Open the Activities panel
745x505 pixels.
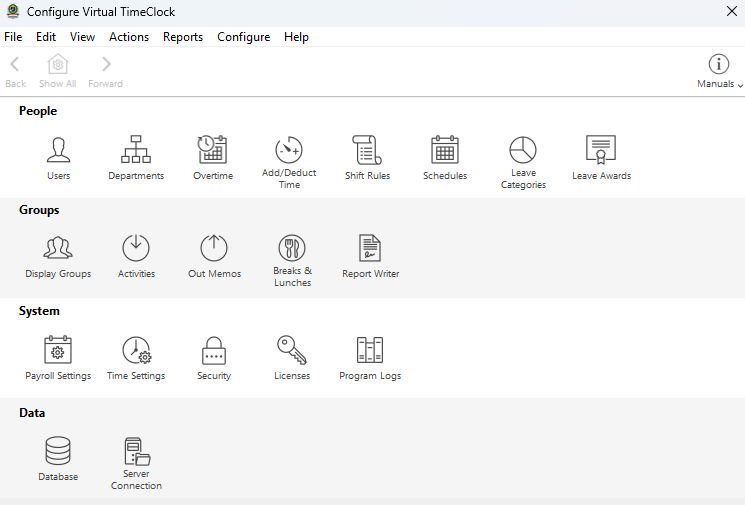136,257
